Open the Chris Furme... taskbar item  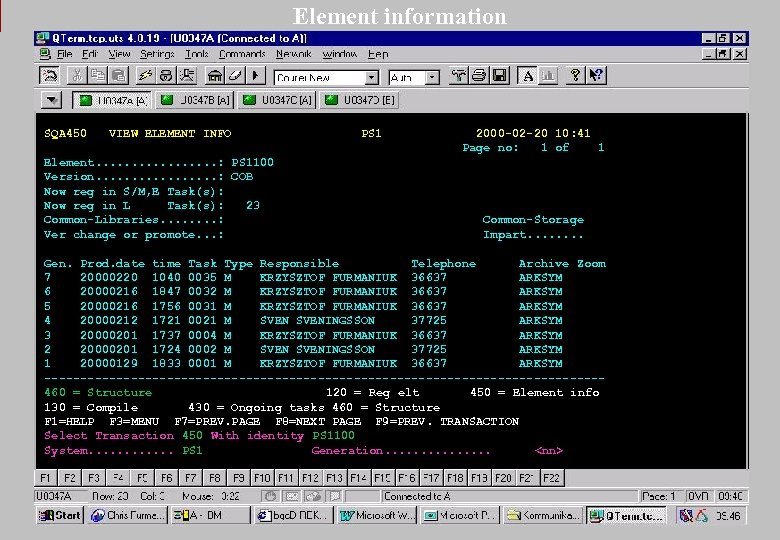[x=127, y=516]
